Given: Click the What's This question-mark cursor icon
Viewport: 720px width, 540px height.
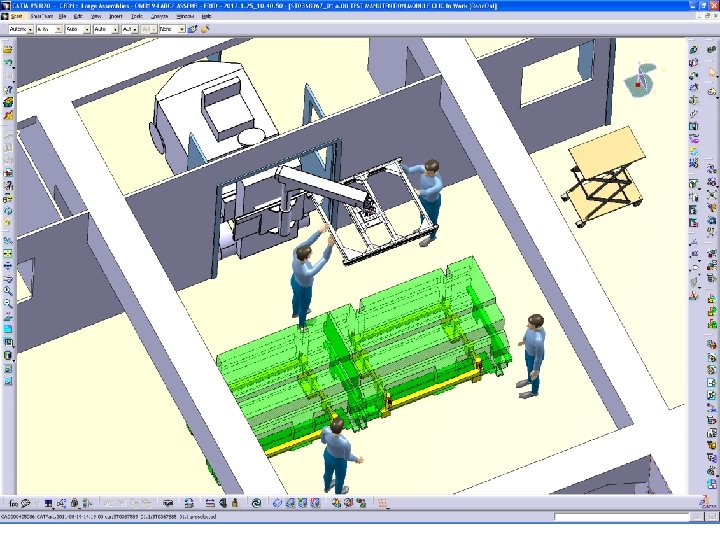Looking at the screenshot, I should point(8,90).
